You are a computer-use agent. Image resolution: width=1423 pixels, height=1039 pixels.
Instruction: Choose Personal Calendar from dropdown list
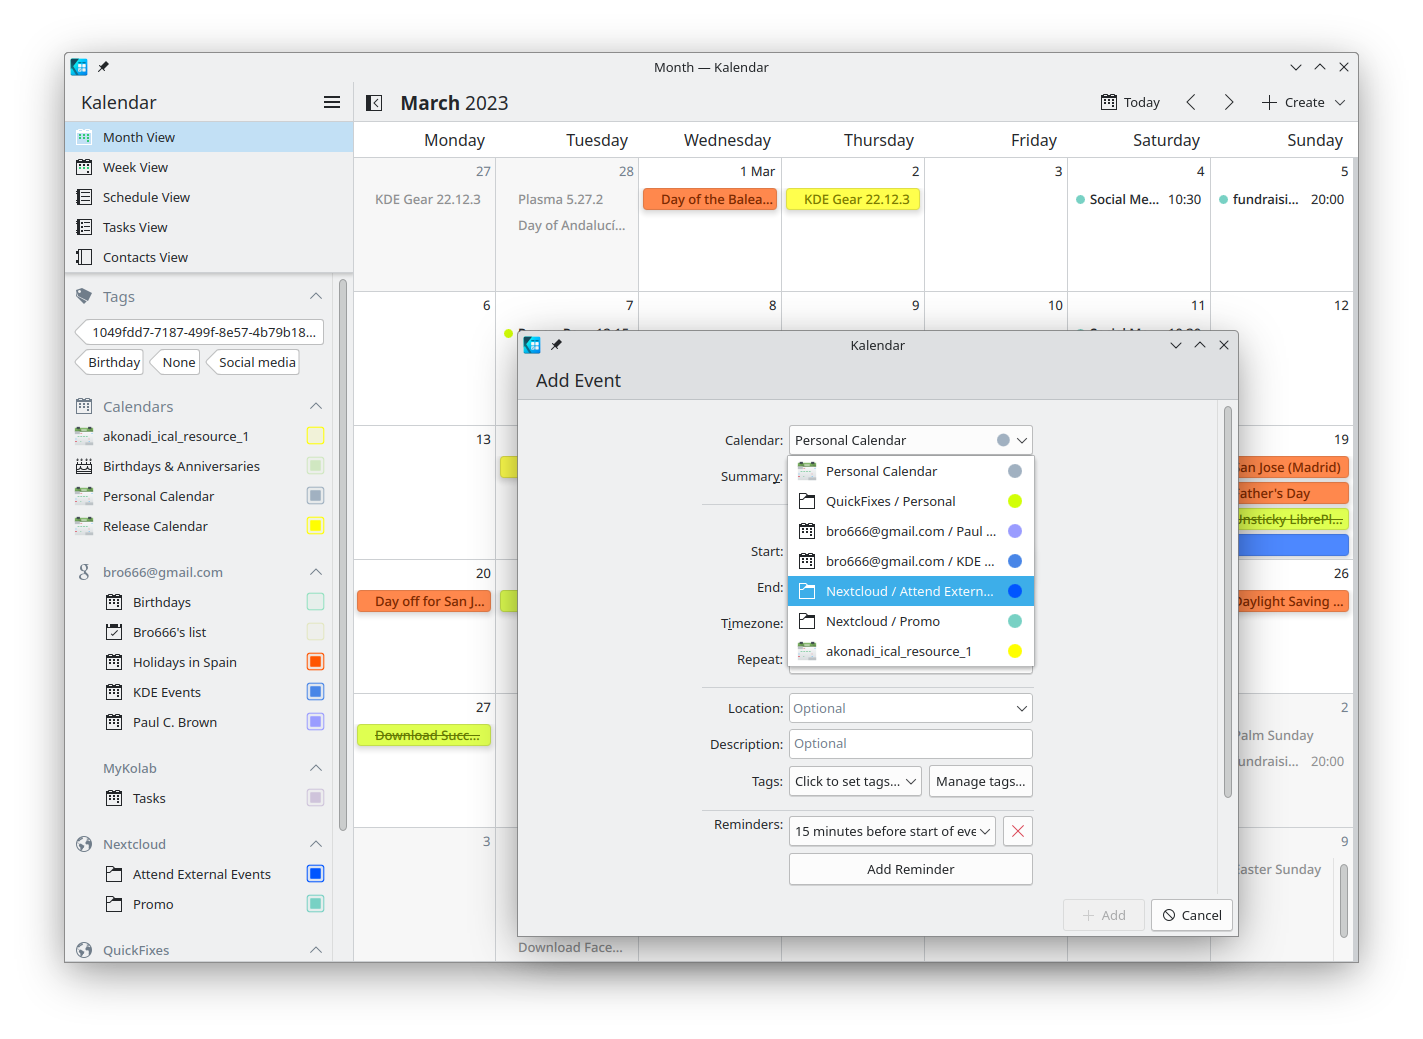pos(911,471)
